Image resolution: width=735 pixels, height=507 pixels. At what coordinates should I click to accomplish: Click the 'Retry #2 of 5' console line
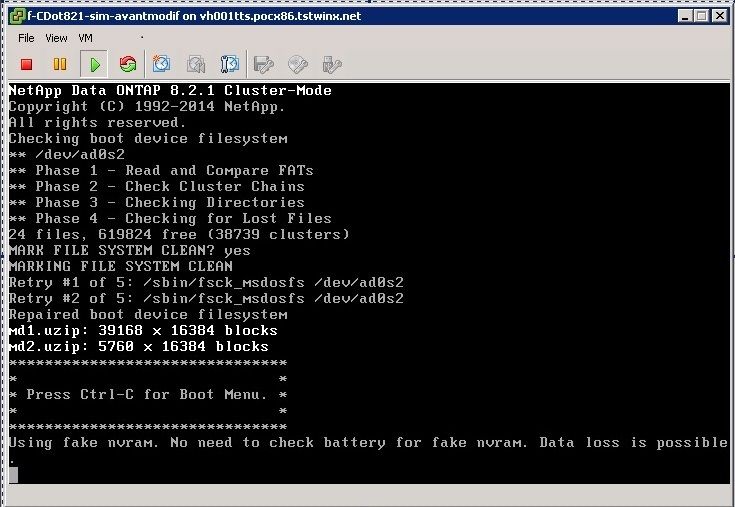[x=206, y=298]
